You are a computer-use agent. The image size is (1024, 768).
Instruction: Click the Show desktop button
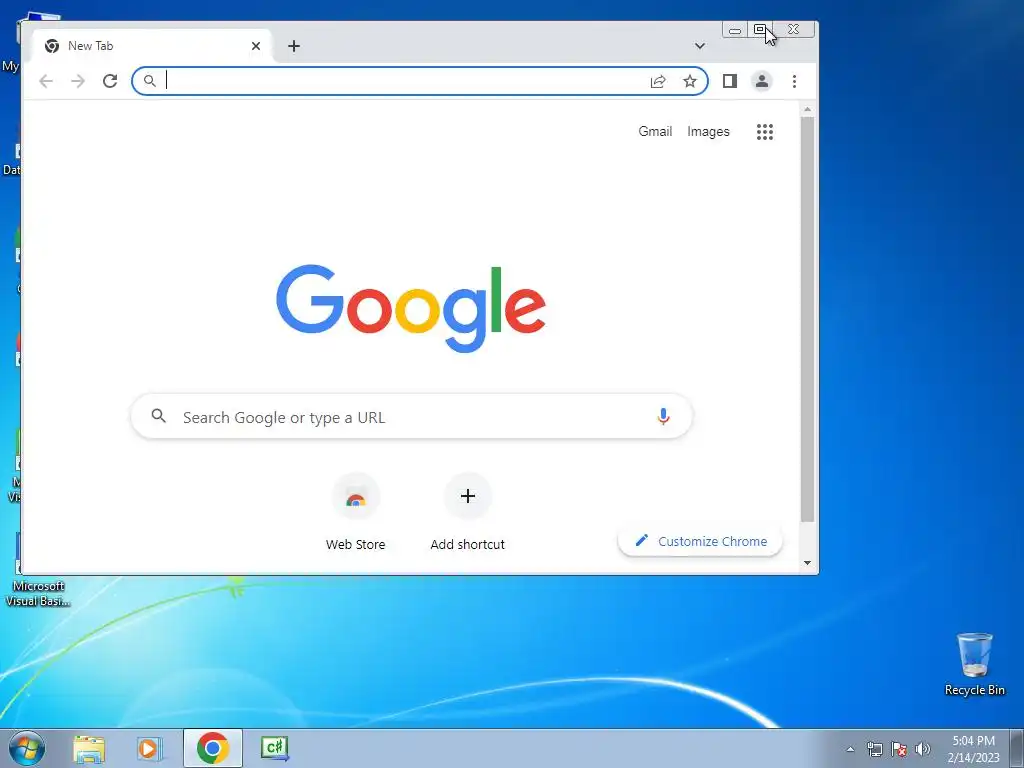(1017, 748)
